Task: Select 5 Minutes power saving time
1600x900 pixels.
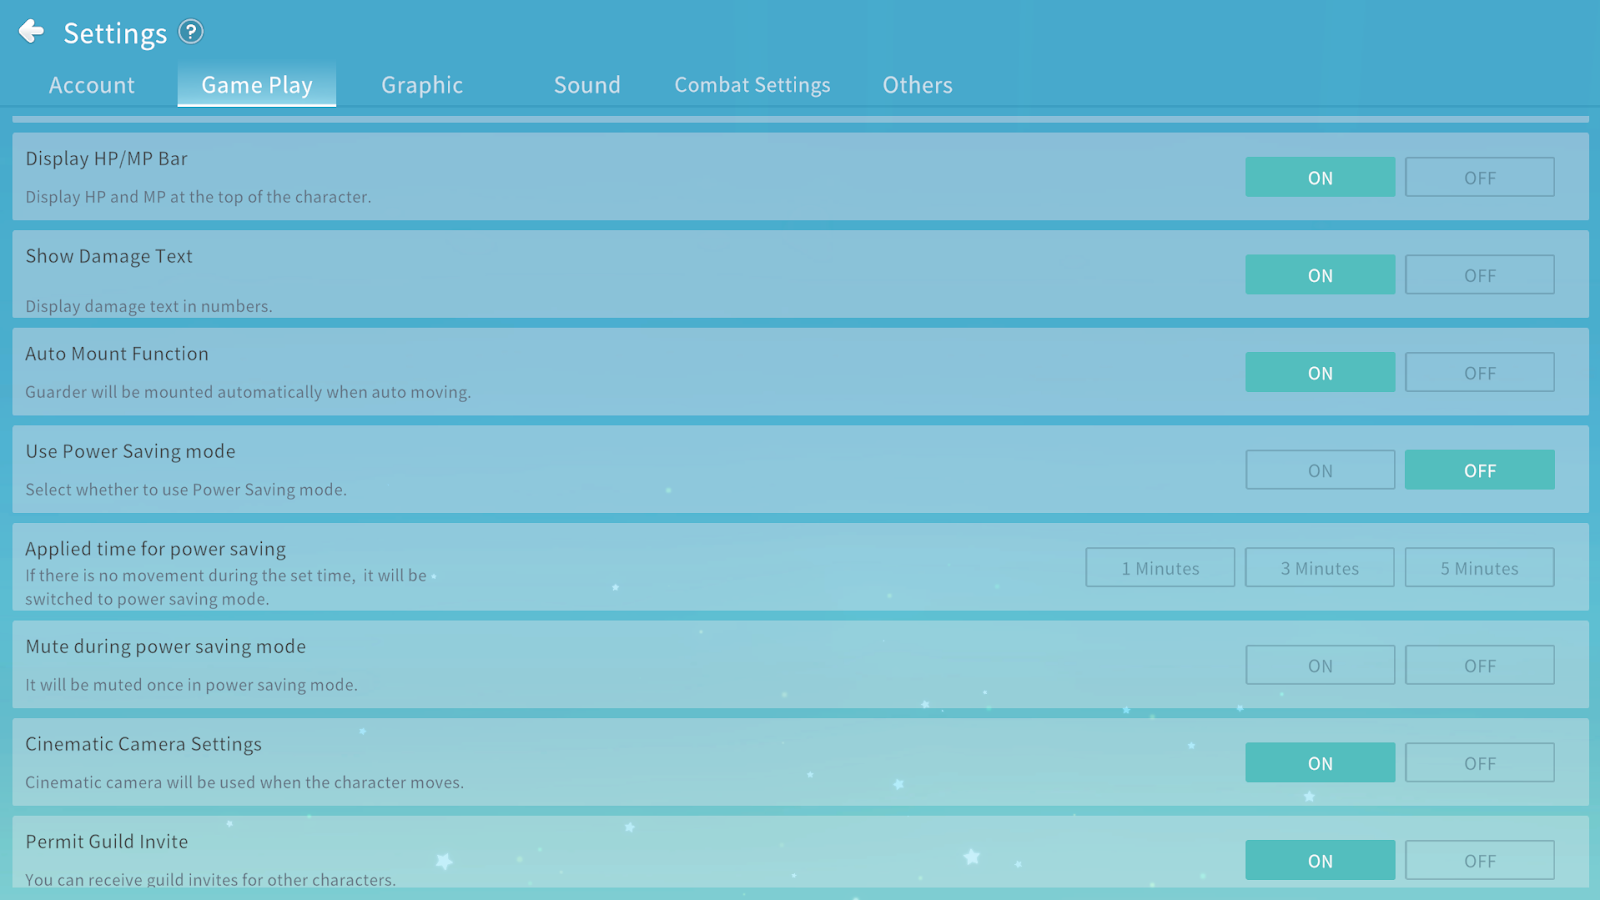Action: (x=1479, y=568)
